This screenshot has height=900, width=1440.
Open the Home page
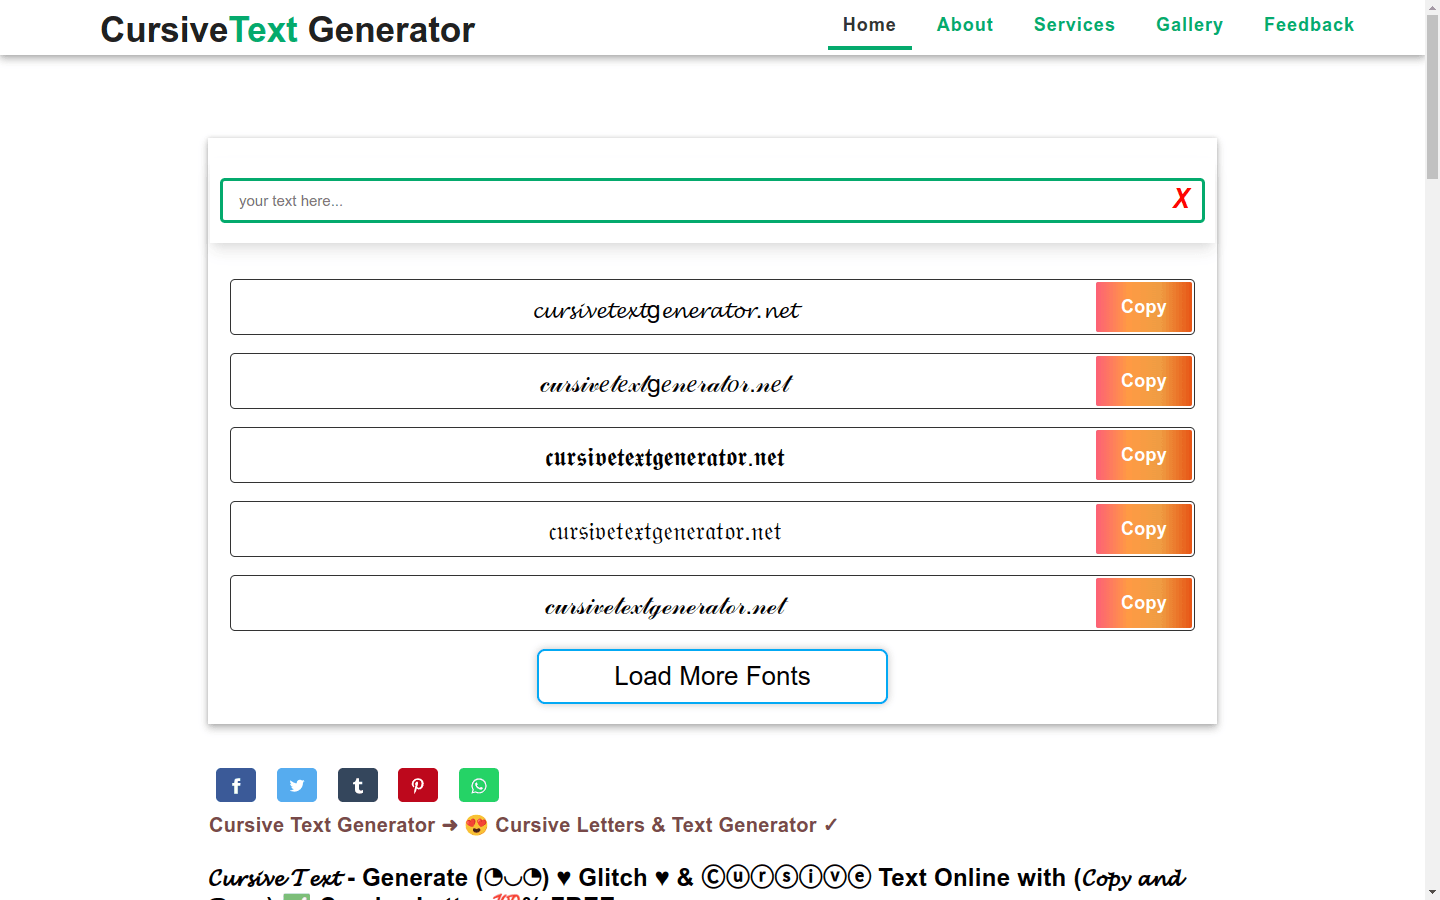[869, 24]
